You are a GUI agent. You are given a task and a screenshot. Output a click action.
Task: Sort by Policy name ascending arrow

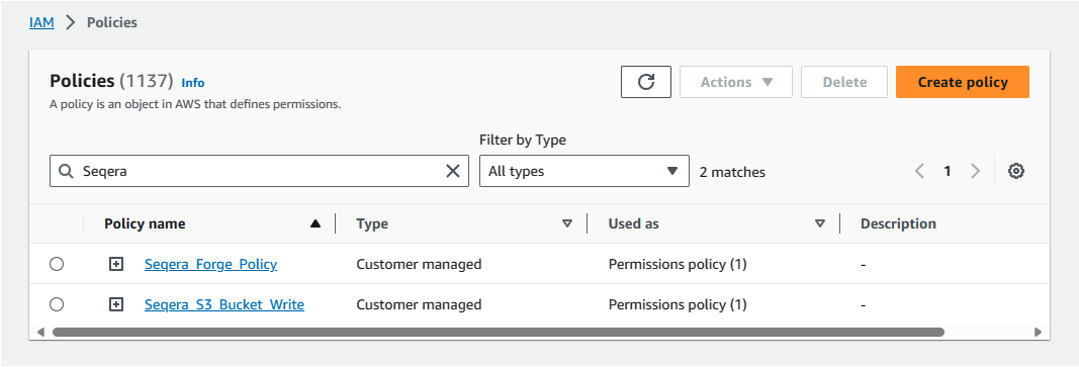click(x=315, y=224)
